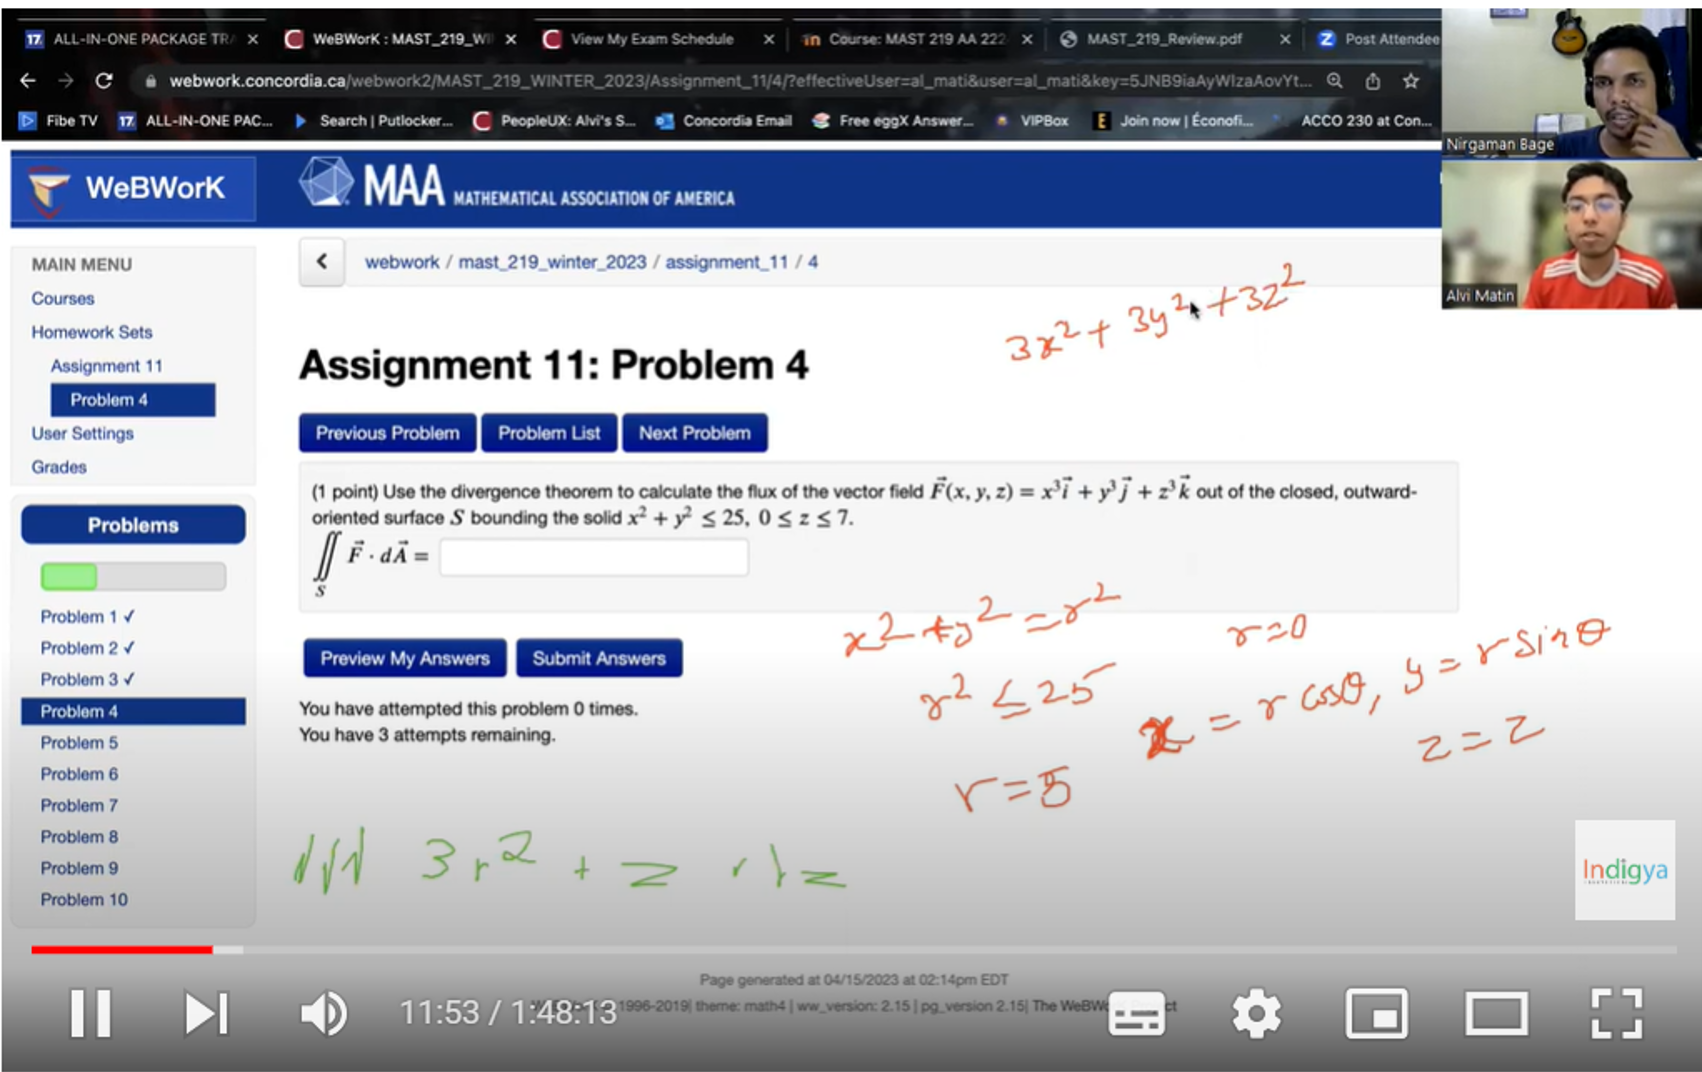The image size is (1702, 1072).
Task: Click the share icon in address bar
Action: tap(1373, 81)
